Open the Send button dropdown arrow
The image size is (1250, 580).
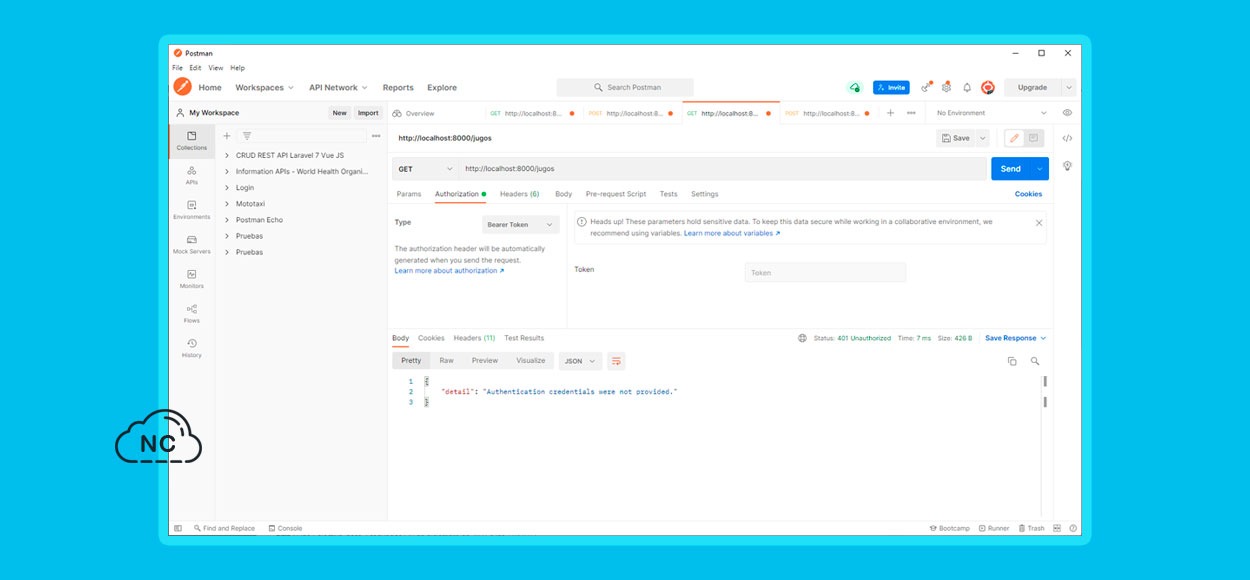tap(1040, 169)
